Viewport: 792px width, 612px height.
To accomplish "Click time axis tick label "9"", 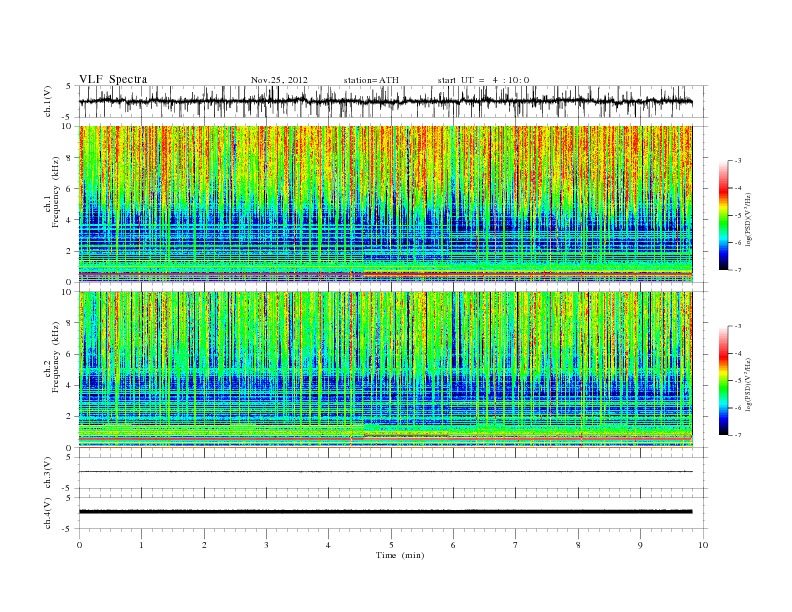I will [x=640, y=545].
